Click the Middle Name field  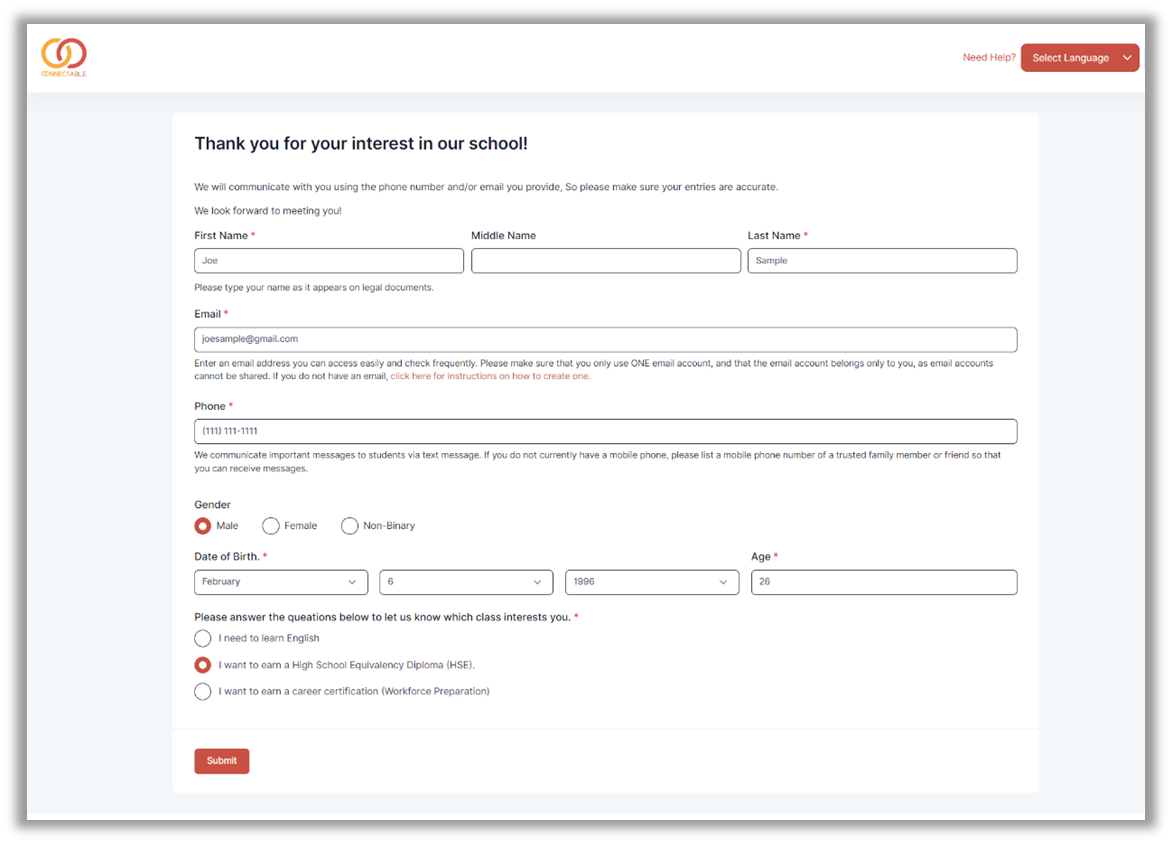tap(605, 261)
